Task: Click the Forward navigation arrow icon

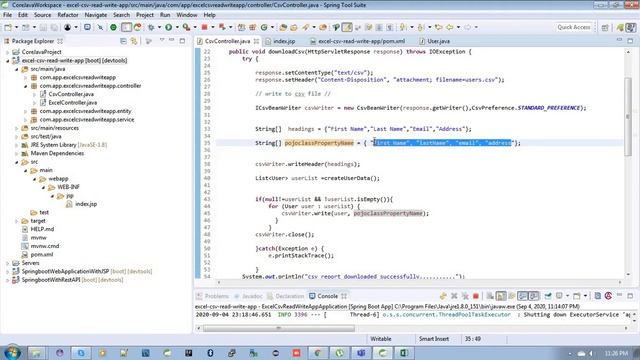Action: [x=467, y=27]
